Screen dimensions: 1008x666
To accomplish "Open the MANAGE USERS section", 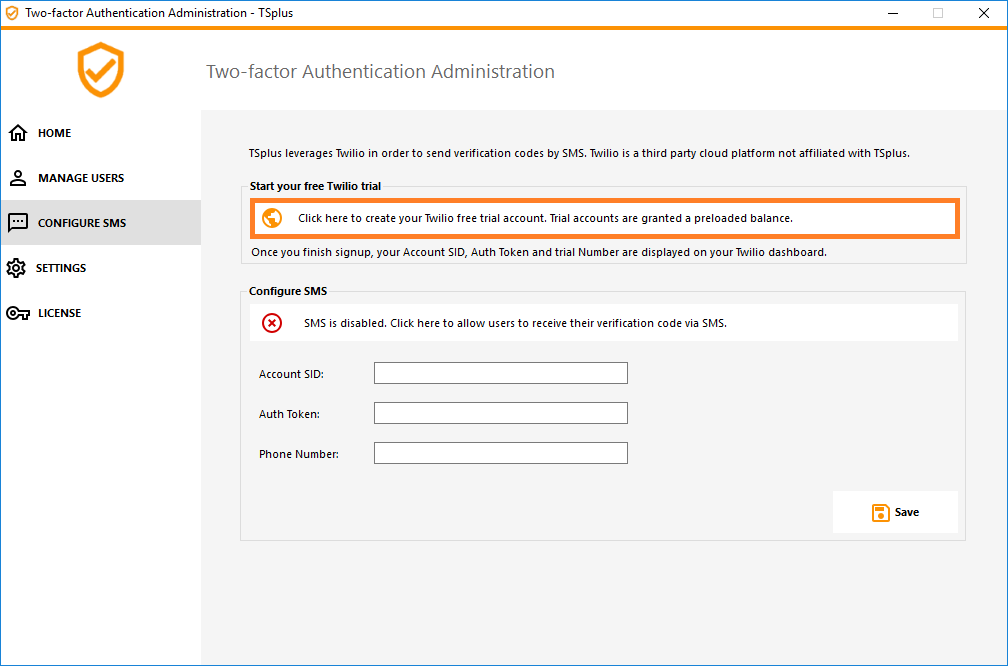I will [x=80, y=177].
